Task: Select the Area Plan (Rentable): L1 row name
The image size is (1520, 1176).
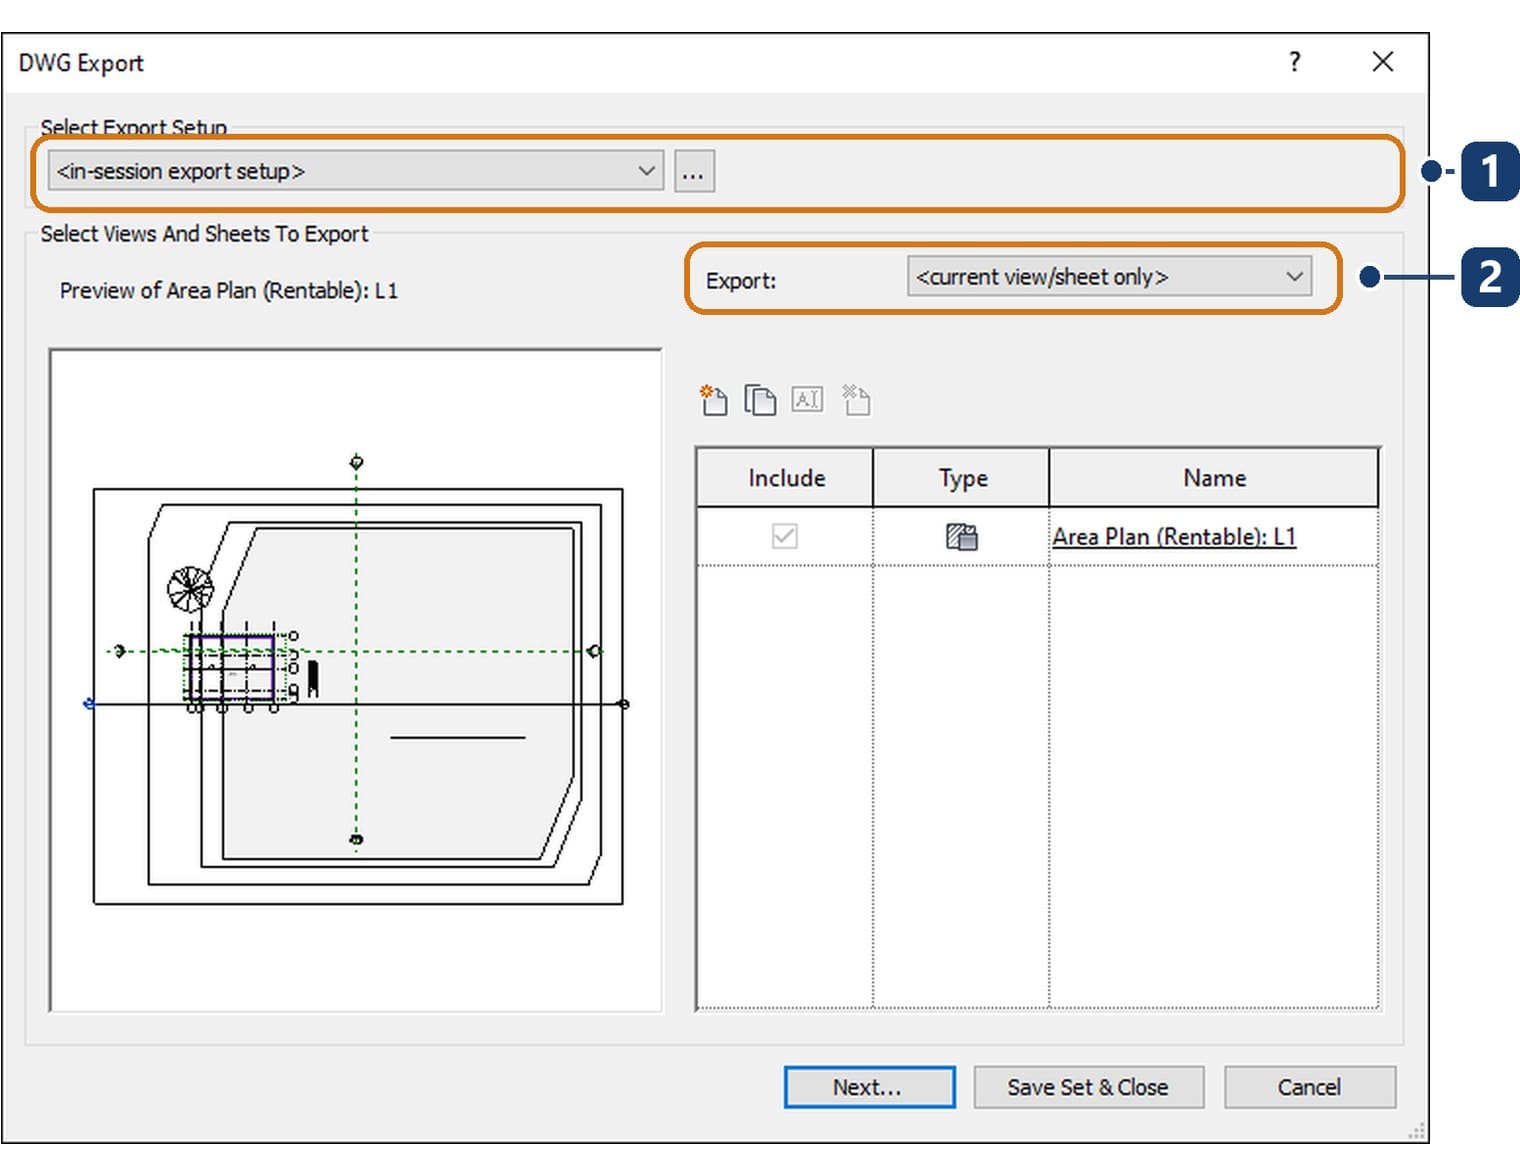Action: point(1174,537)
